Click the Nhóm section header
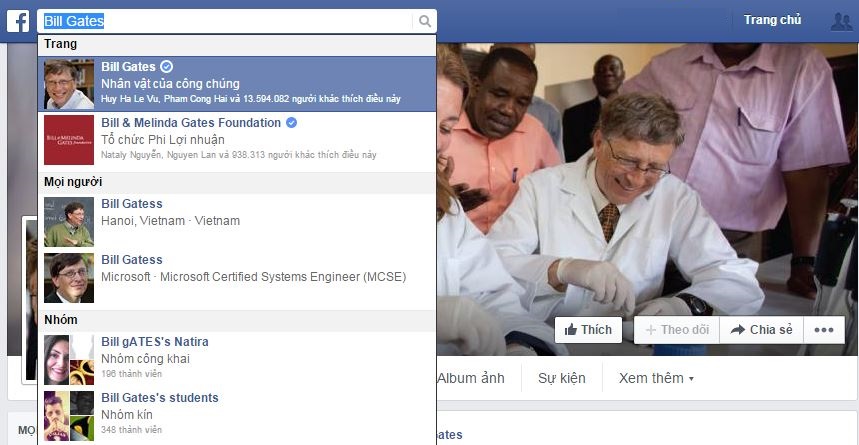 tap(237, 320)
